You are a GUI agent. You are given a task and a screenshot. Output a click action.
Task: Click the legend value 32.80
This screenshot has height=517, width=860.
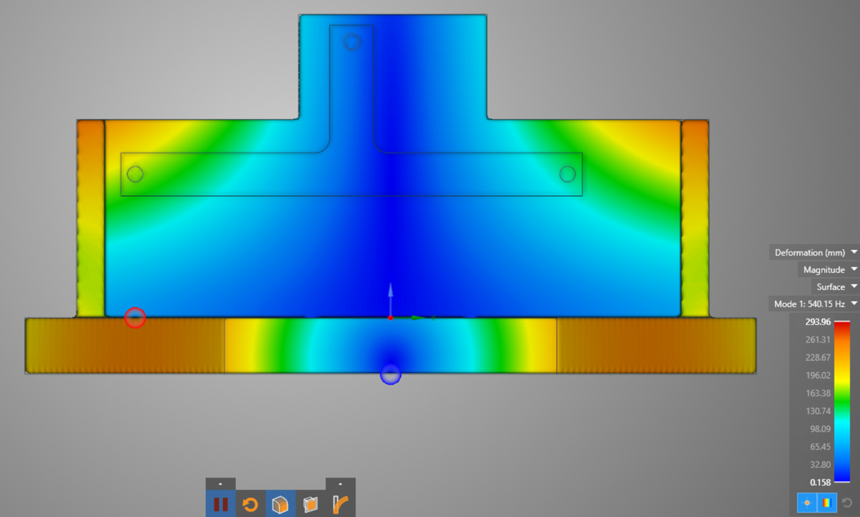pos(820,464)
